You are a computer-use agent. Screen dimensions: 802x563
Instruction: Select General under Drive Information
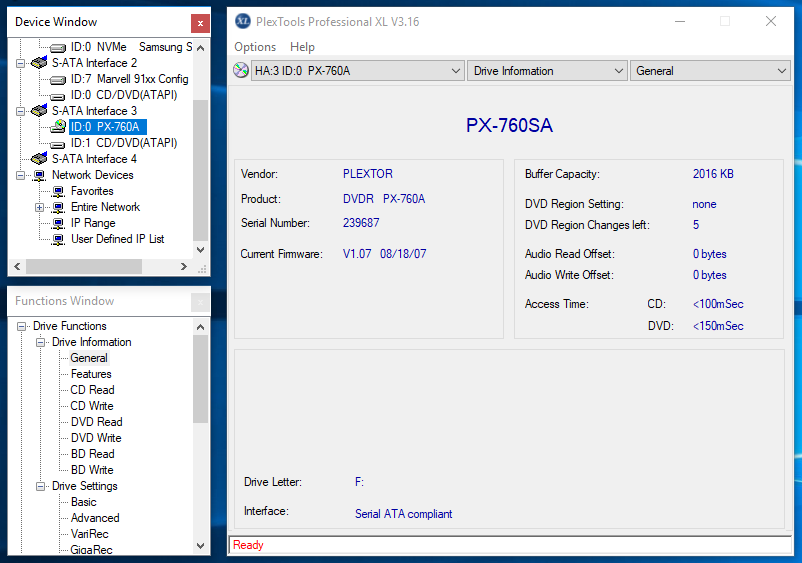[89, 358]
